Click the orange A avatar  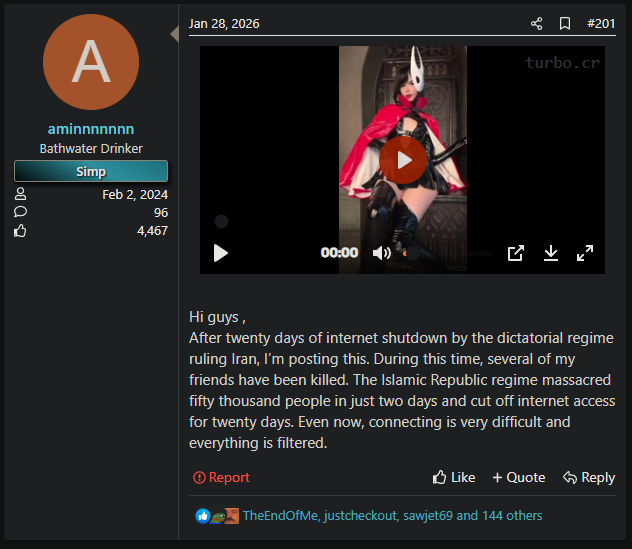(x=91, y=62)
